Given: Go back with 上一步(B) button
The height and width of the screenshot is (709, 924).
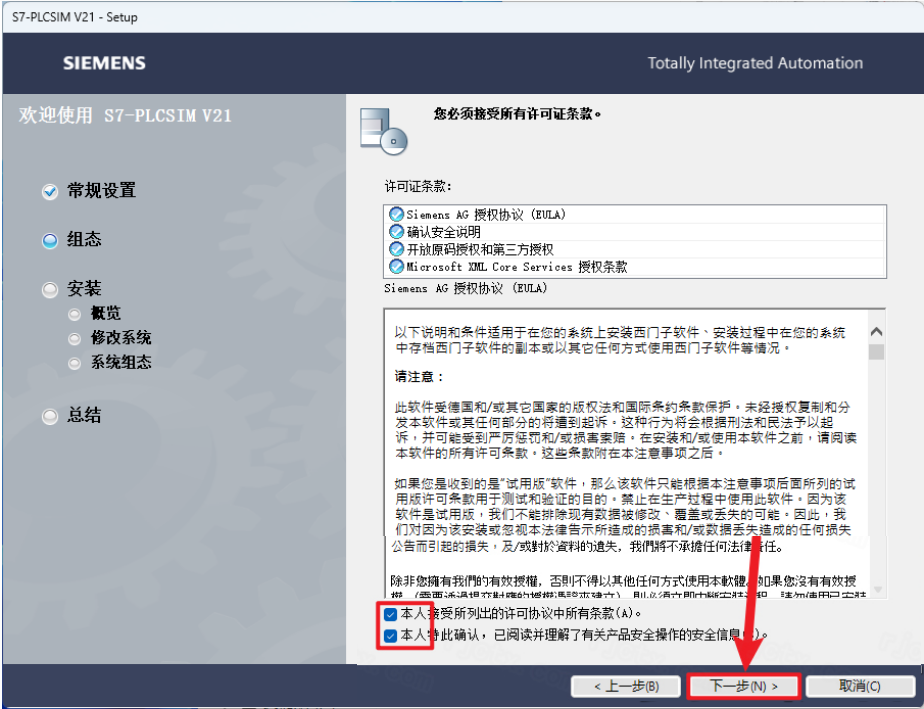Looking at the screenshot, I should click(x=626, y=686).
